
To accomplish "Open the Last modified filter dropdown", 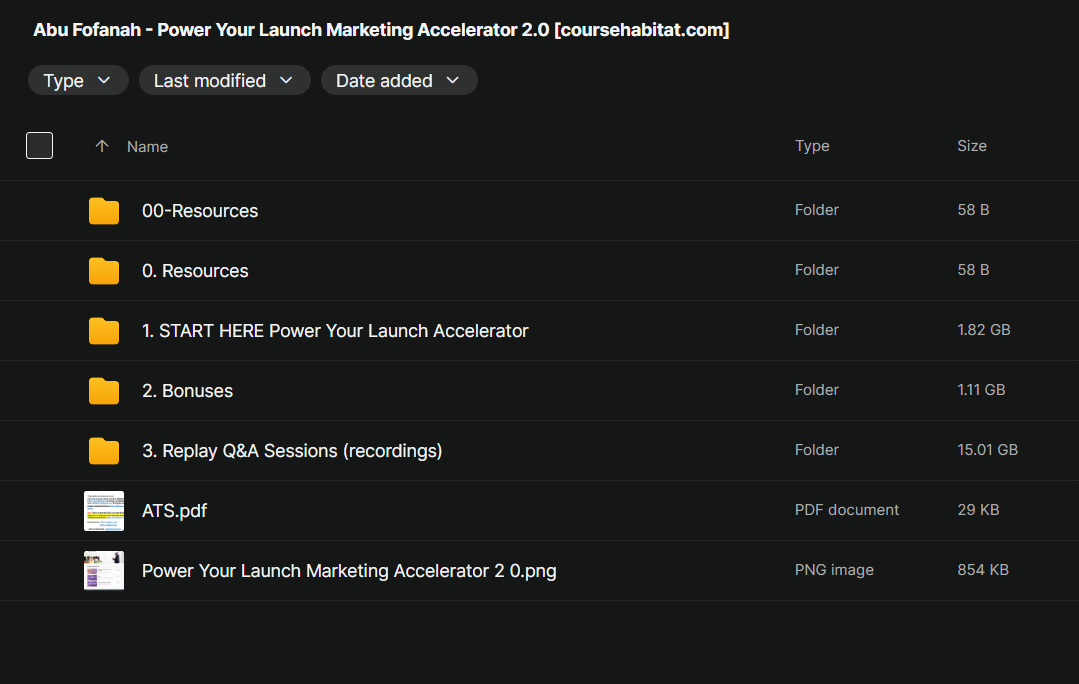I will tap(224, 81).
